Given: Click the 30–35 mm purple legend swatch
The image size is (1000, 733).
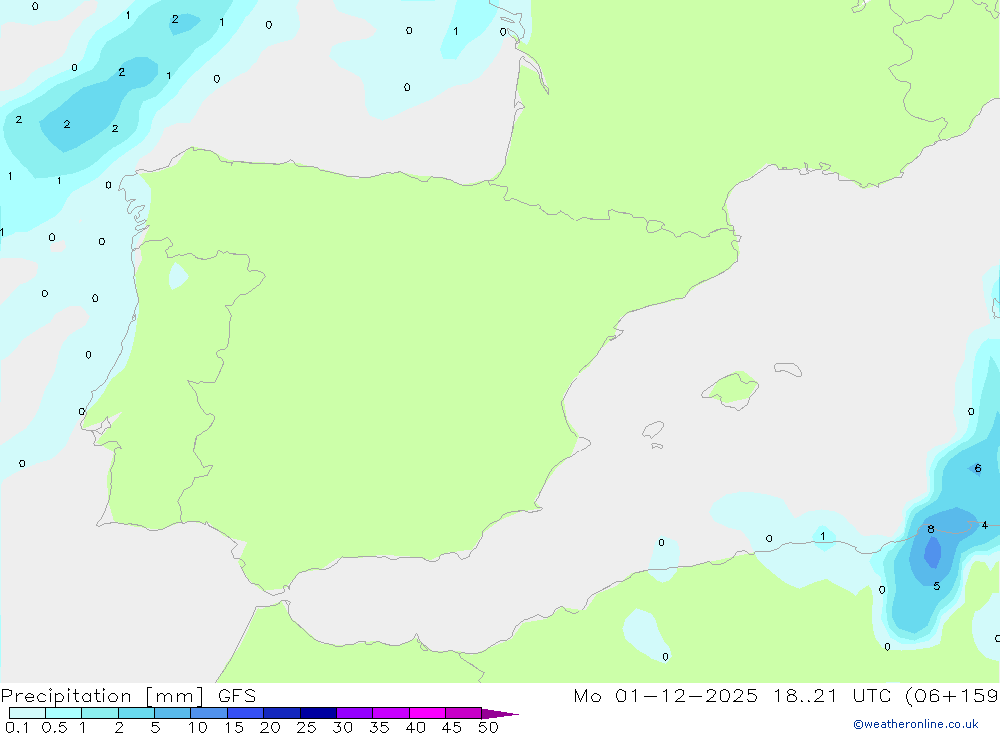Looking at the screenshot, I should point(354,713).
